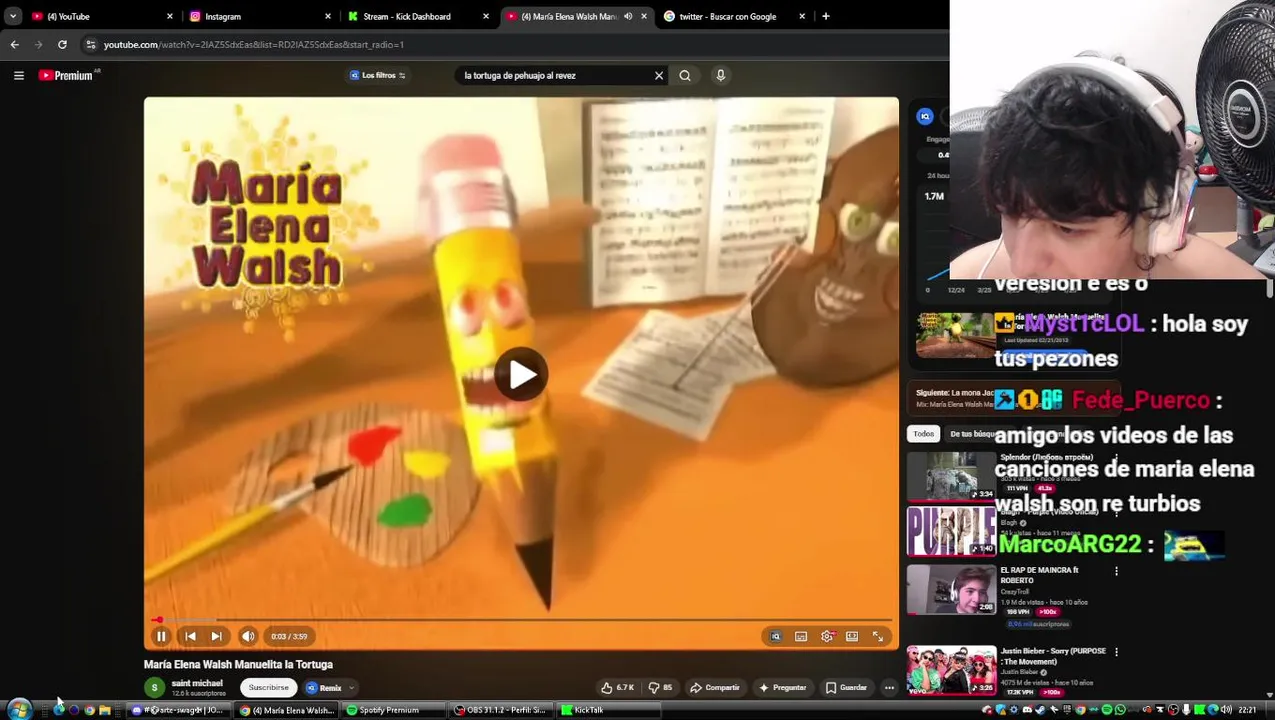Save video with the Guardar button

(846, 688)
